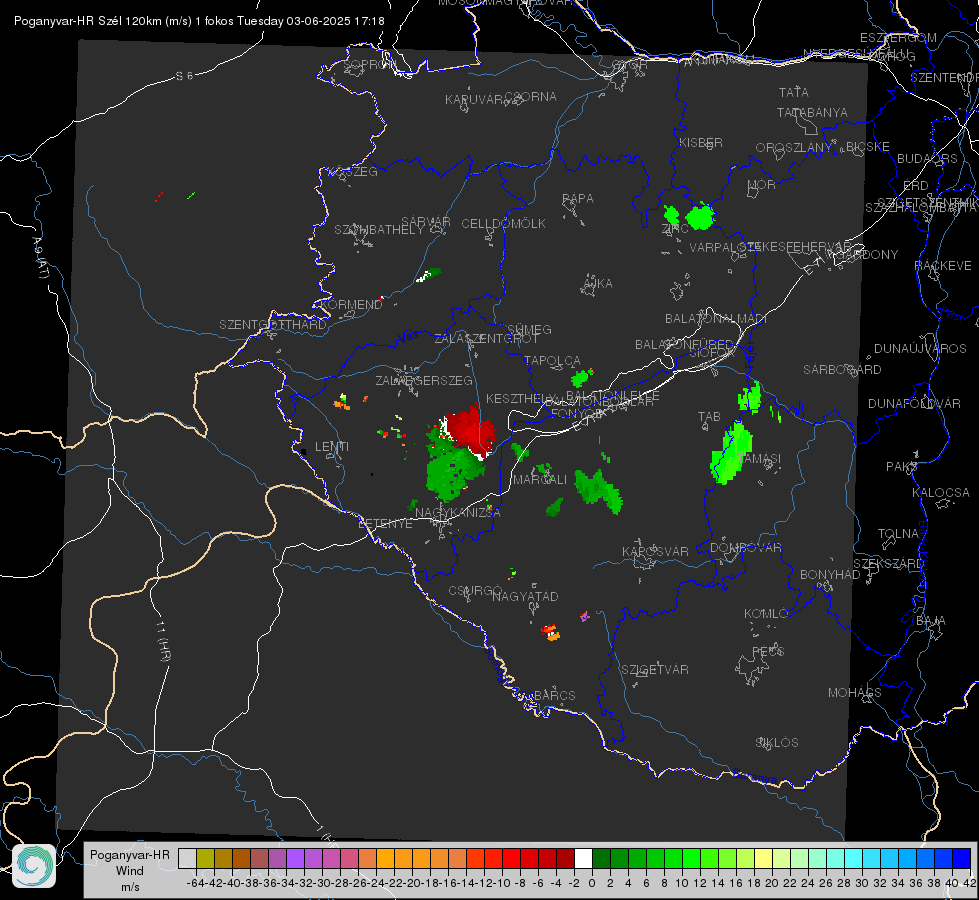Click the DUNAFÖLDVÁR city label
This screenshot has height=900, width=979.
click(x=914, y=403)
